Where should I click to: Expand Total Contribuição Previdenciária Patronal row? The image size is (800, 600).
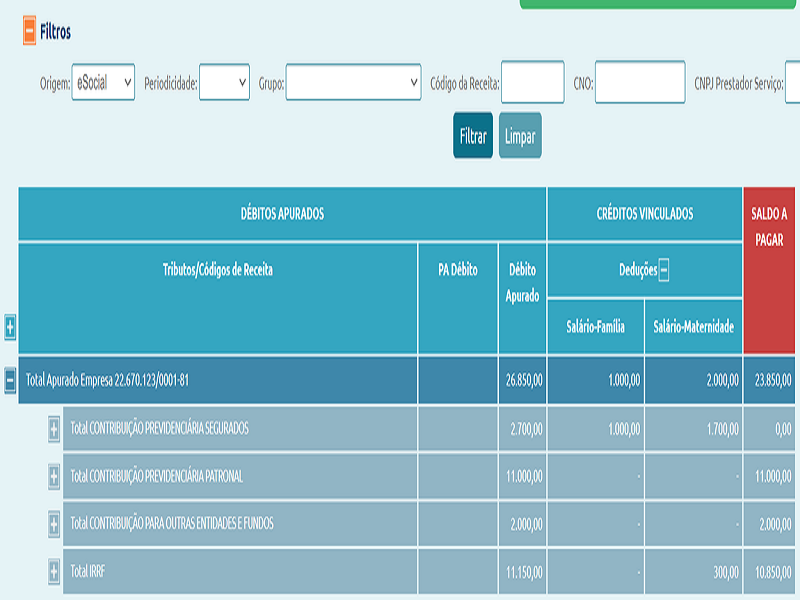pos(54,477)
